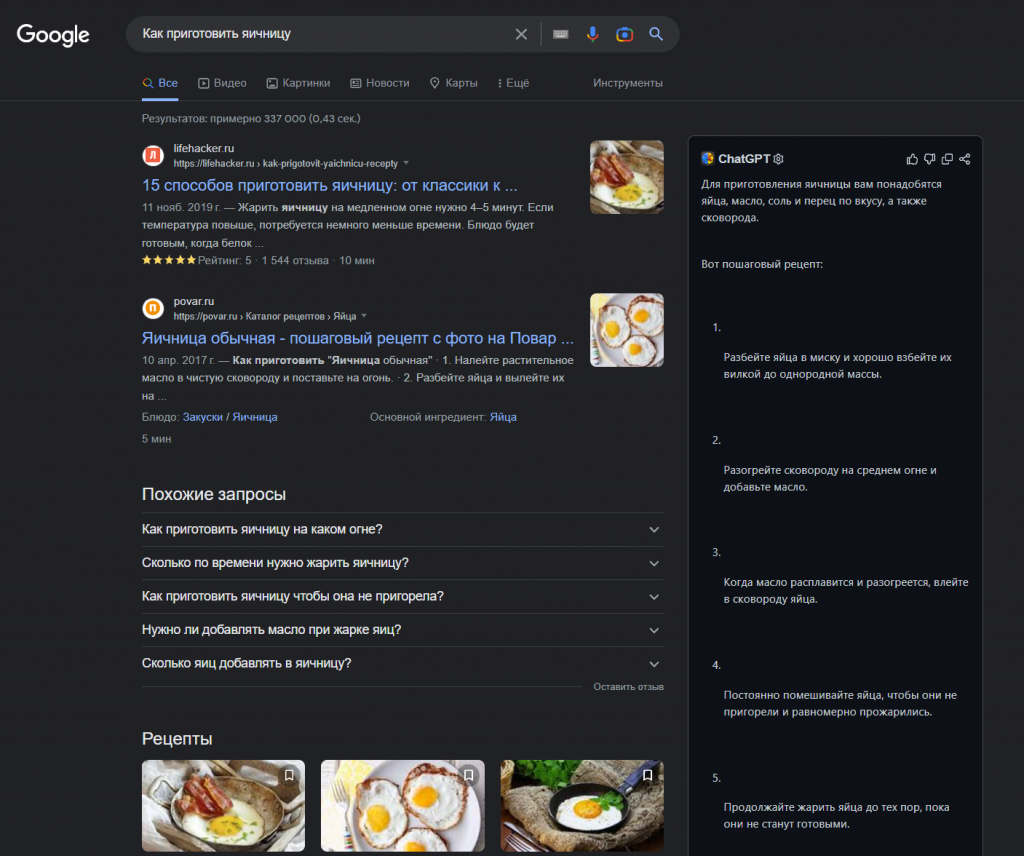
Task: Copy the ChatGPT answer
Action: click(x=947, y=159)
